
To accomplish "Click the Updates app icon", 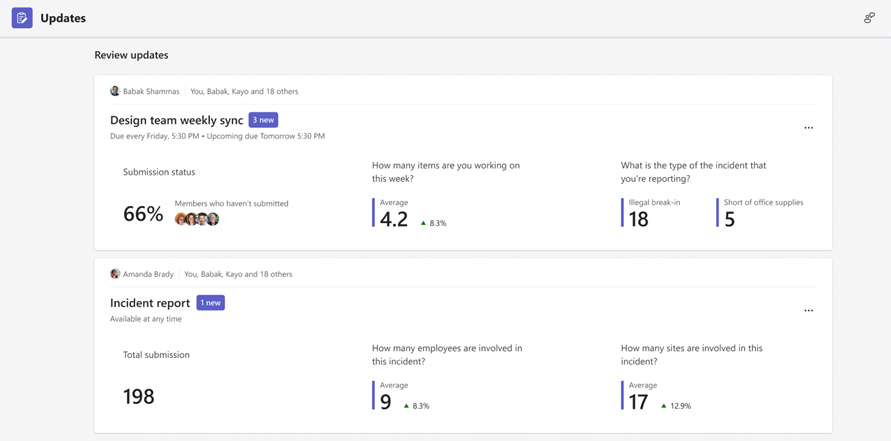I will [x=22, y=18].
